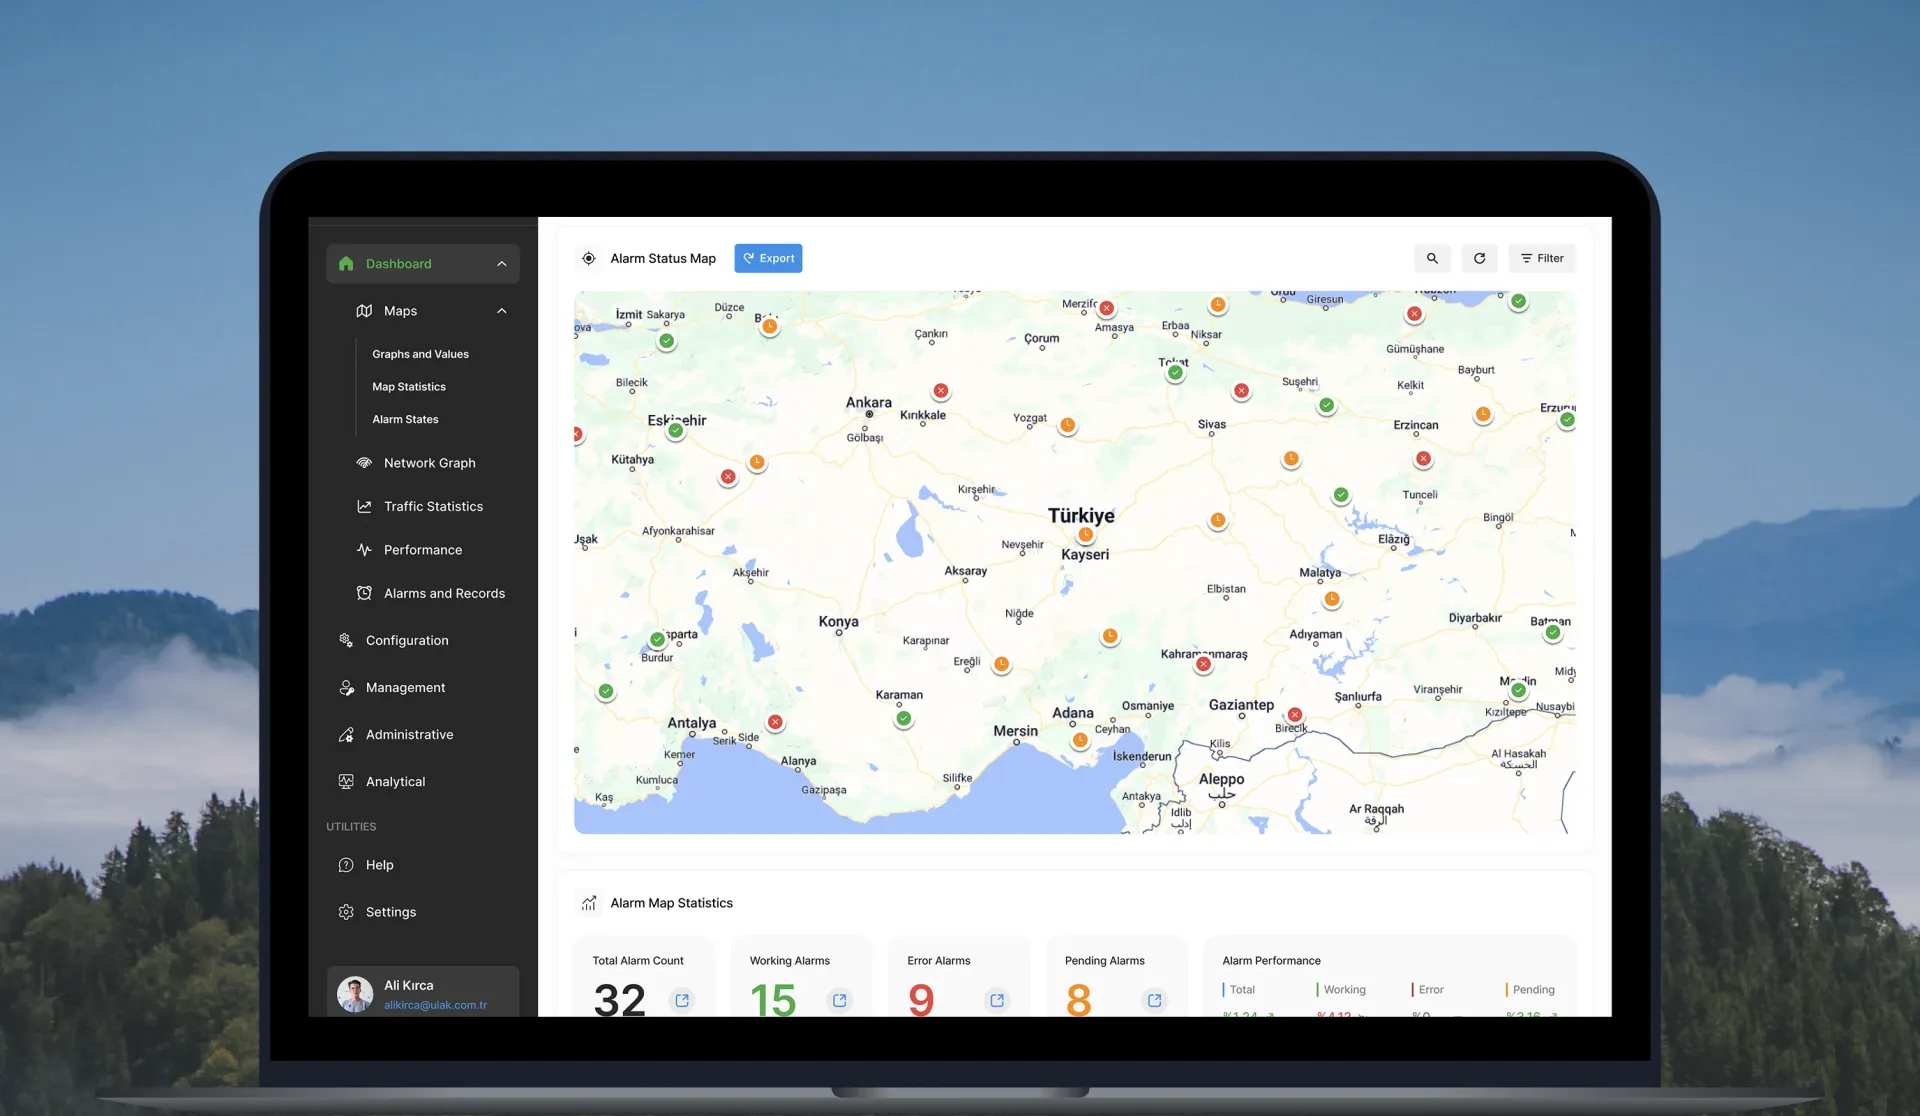Select the orange marker below Adana
The width and height of the screenshot is (1920, 1116).
pos(1080,740)
